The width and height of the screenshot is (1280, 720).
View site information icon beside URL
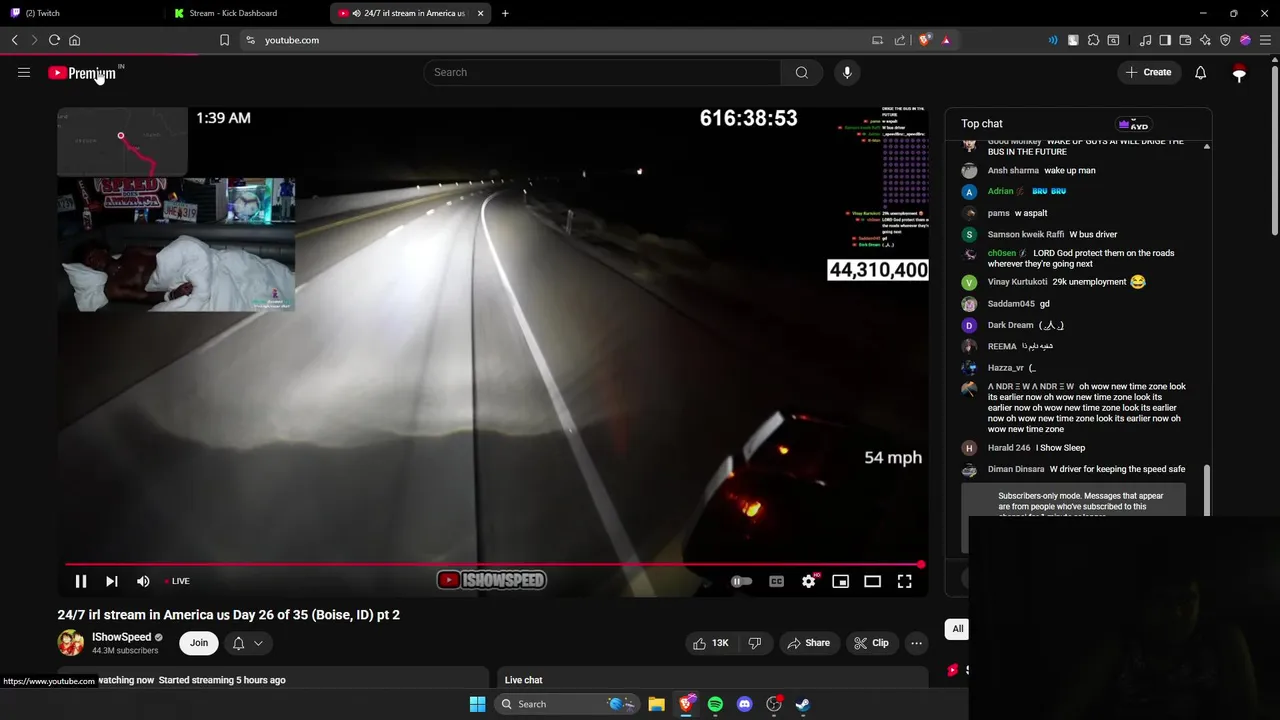click(x=250, y=40)
